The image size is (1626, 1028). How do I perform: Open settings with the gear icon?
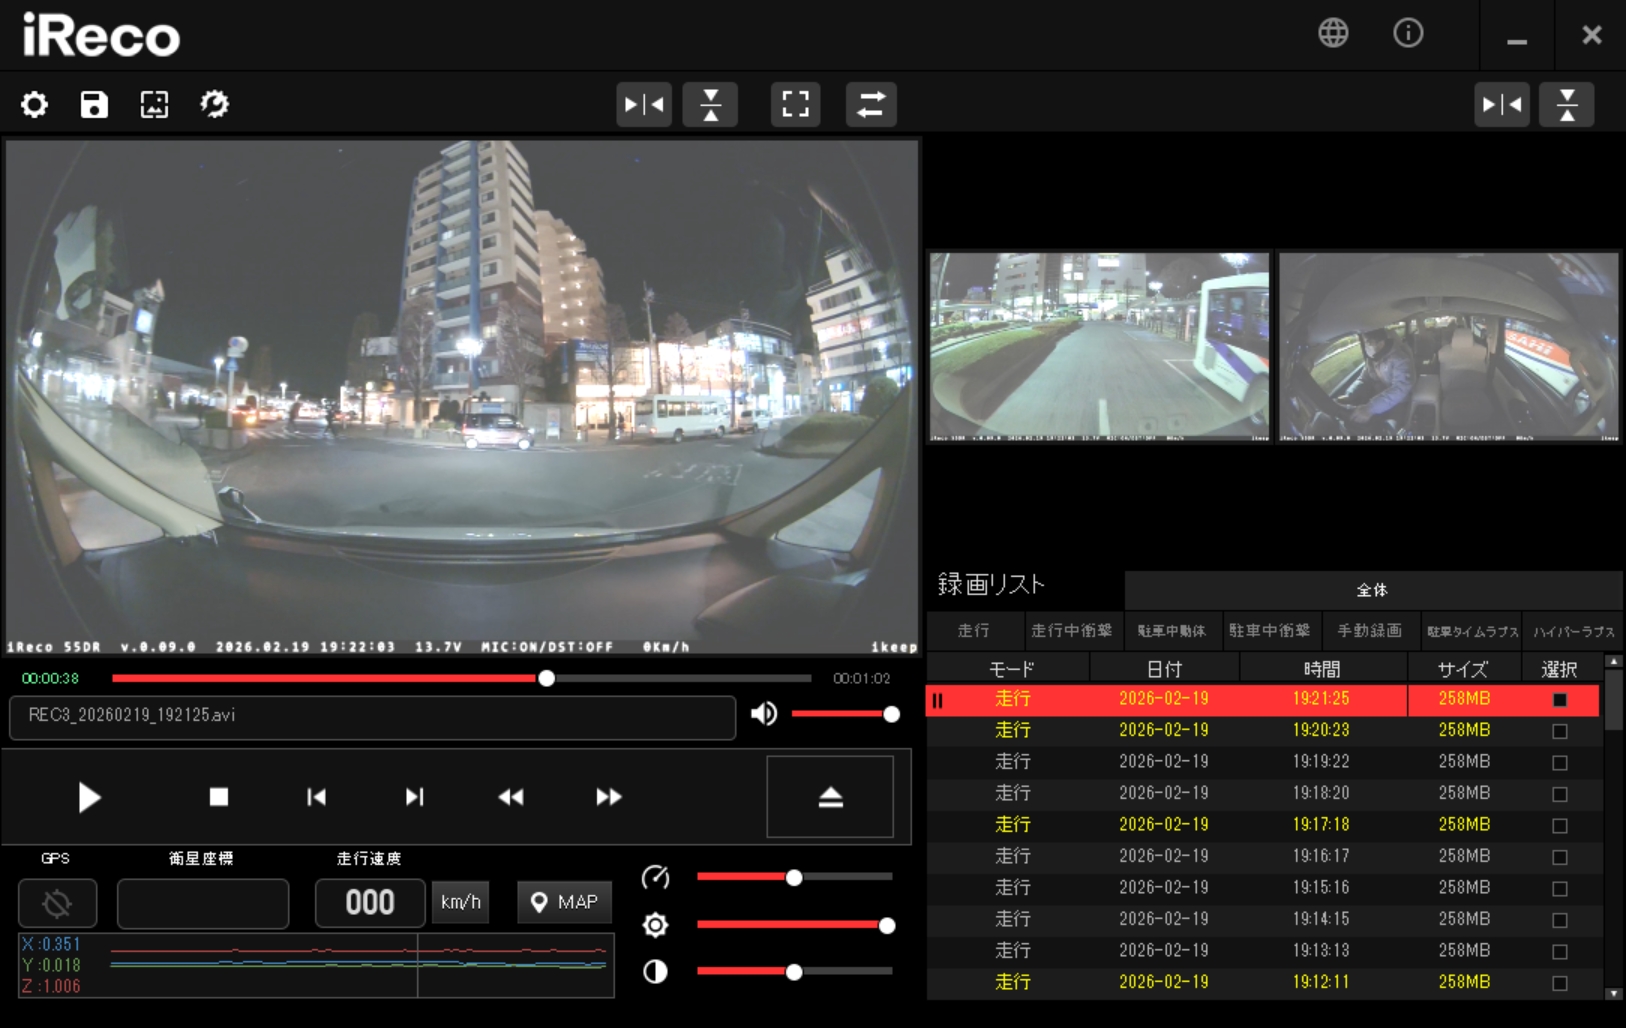(34, 104)
